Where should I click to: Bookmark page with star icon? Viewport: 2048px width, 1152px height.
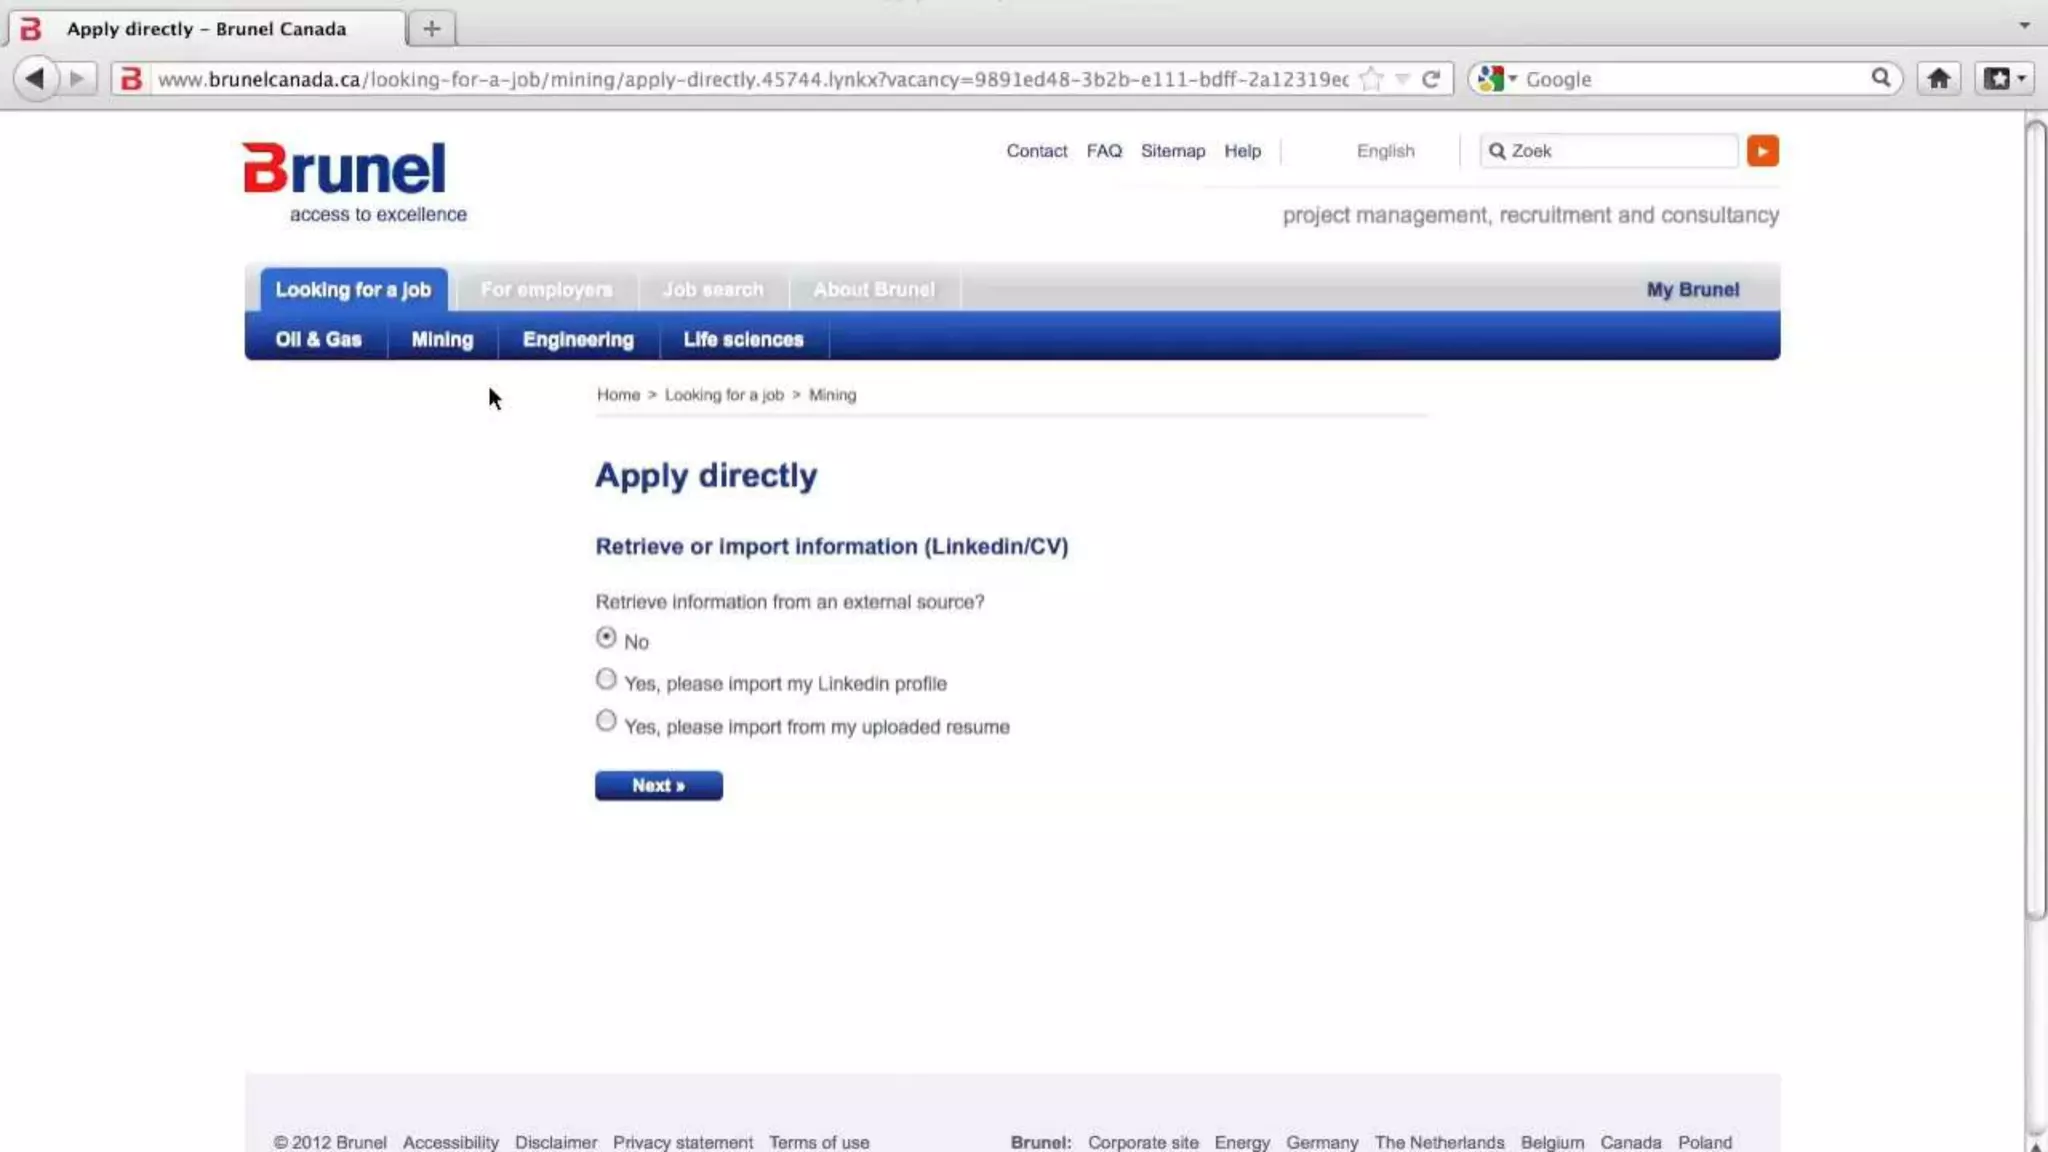[1371, 79]
